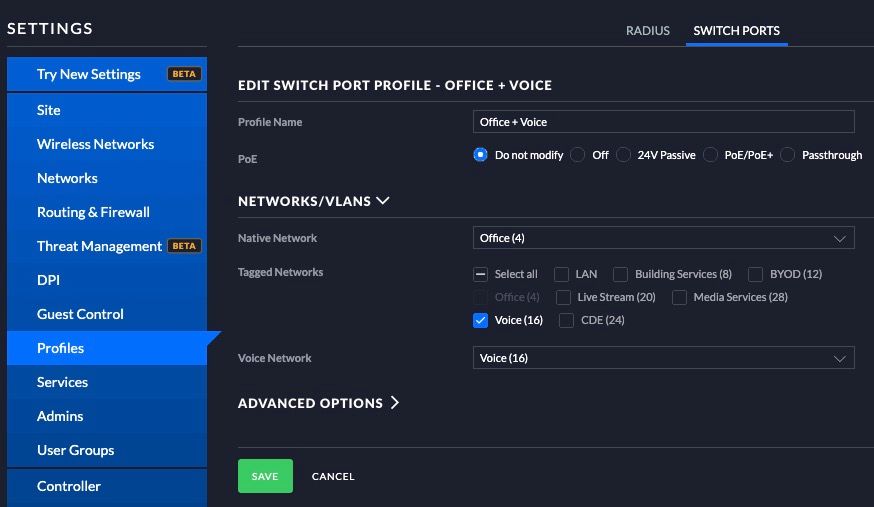Check the BYOD (12) tagged network
874x507 pixels.
(x=755, y=274)
